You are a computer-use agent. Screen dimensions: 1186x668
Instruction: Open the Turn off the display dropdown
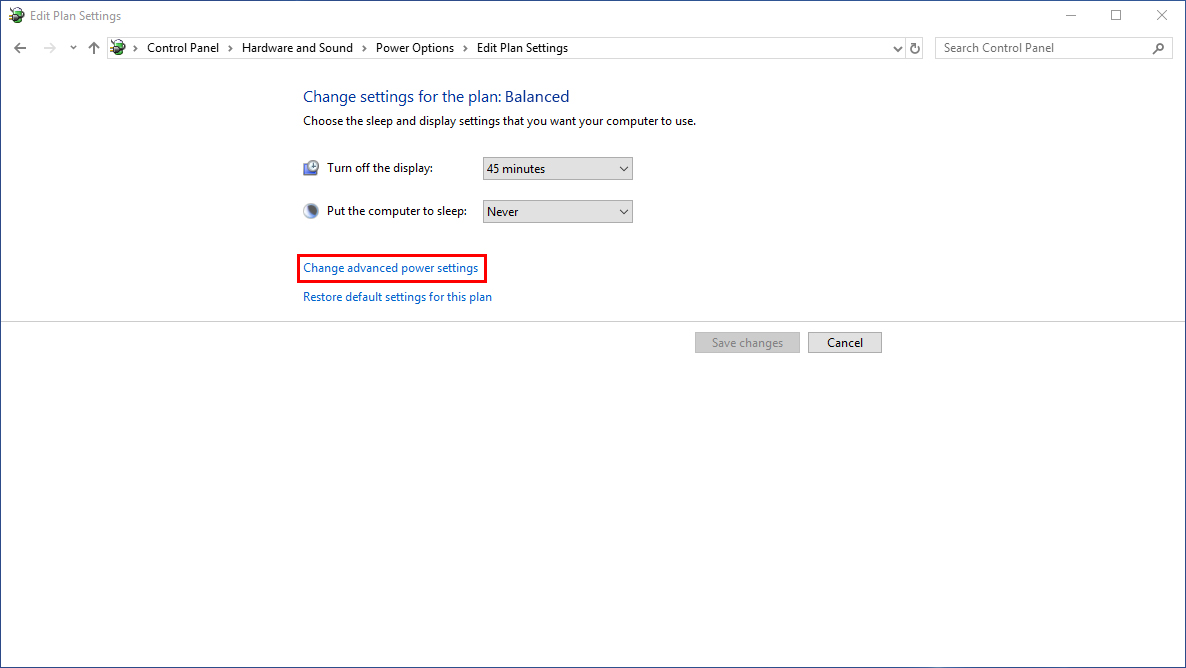[x=557, y=169]
